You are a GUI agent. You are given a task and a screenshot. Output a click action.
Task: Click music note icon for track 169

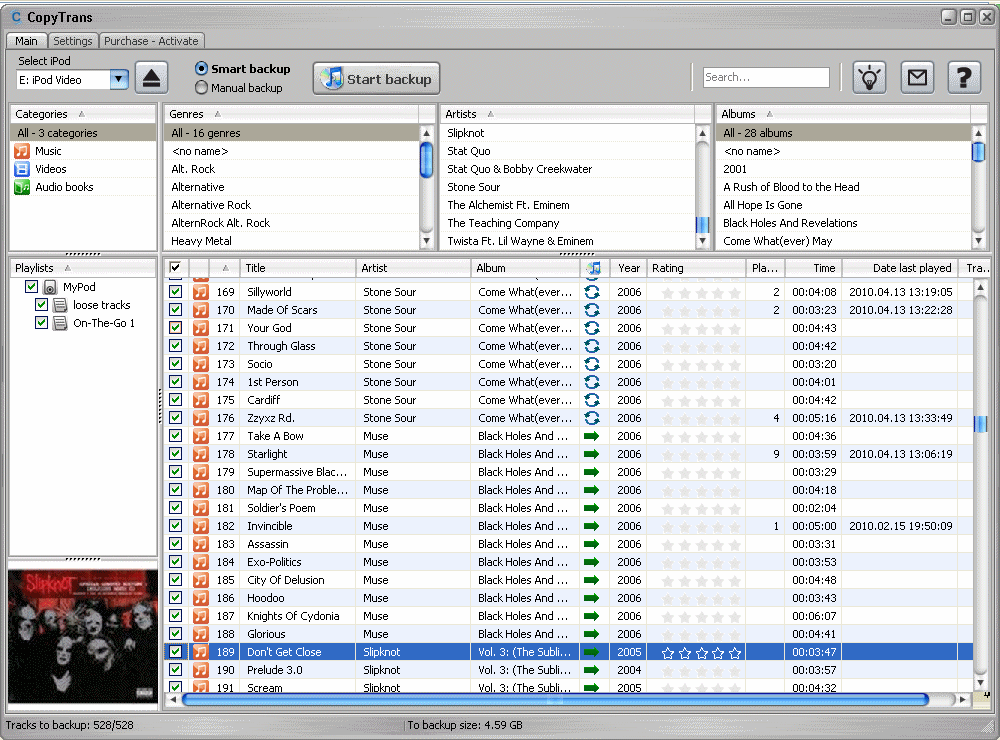[201, 292]
